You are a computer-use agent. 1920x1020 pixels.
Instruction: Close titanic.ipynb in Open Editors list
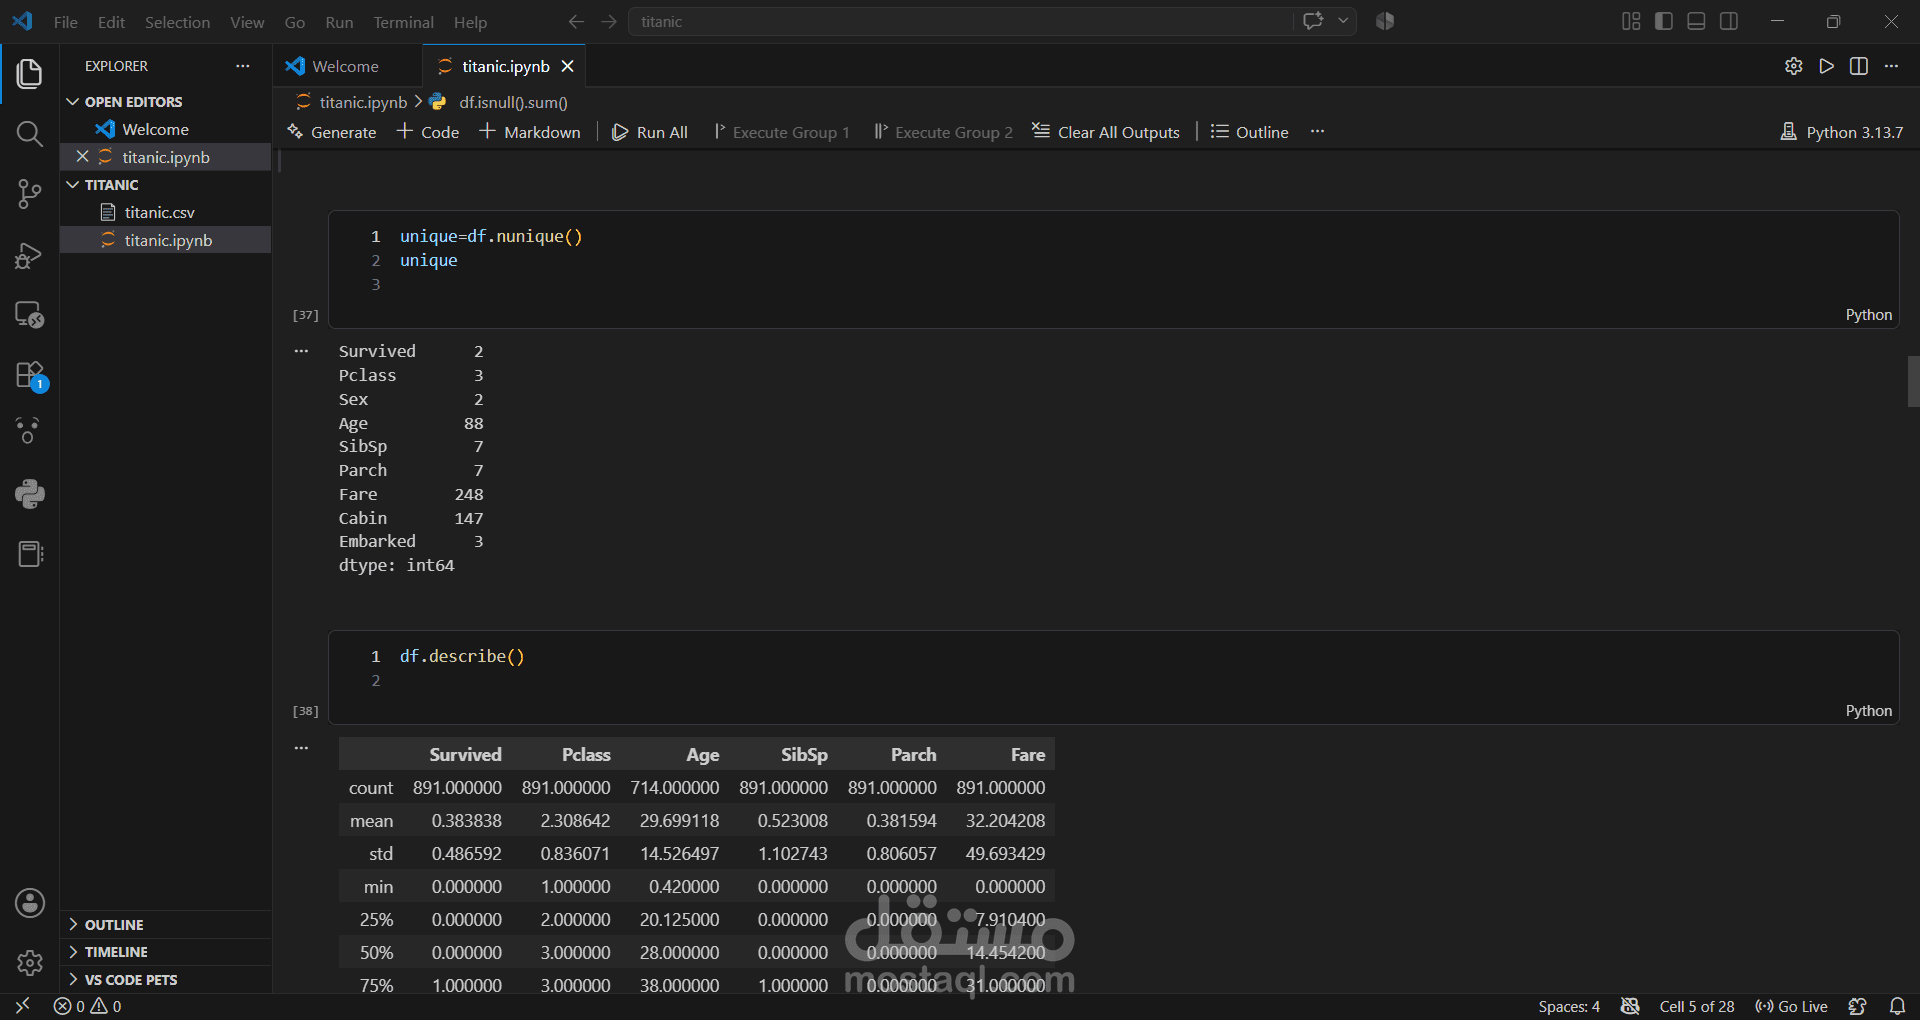click(x=83, y=157)
